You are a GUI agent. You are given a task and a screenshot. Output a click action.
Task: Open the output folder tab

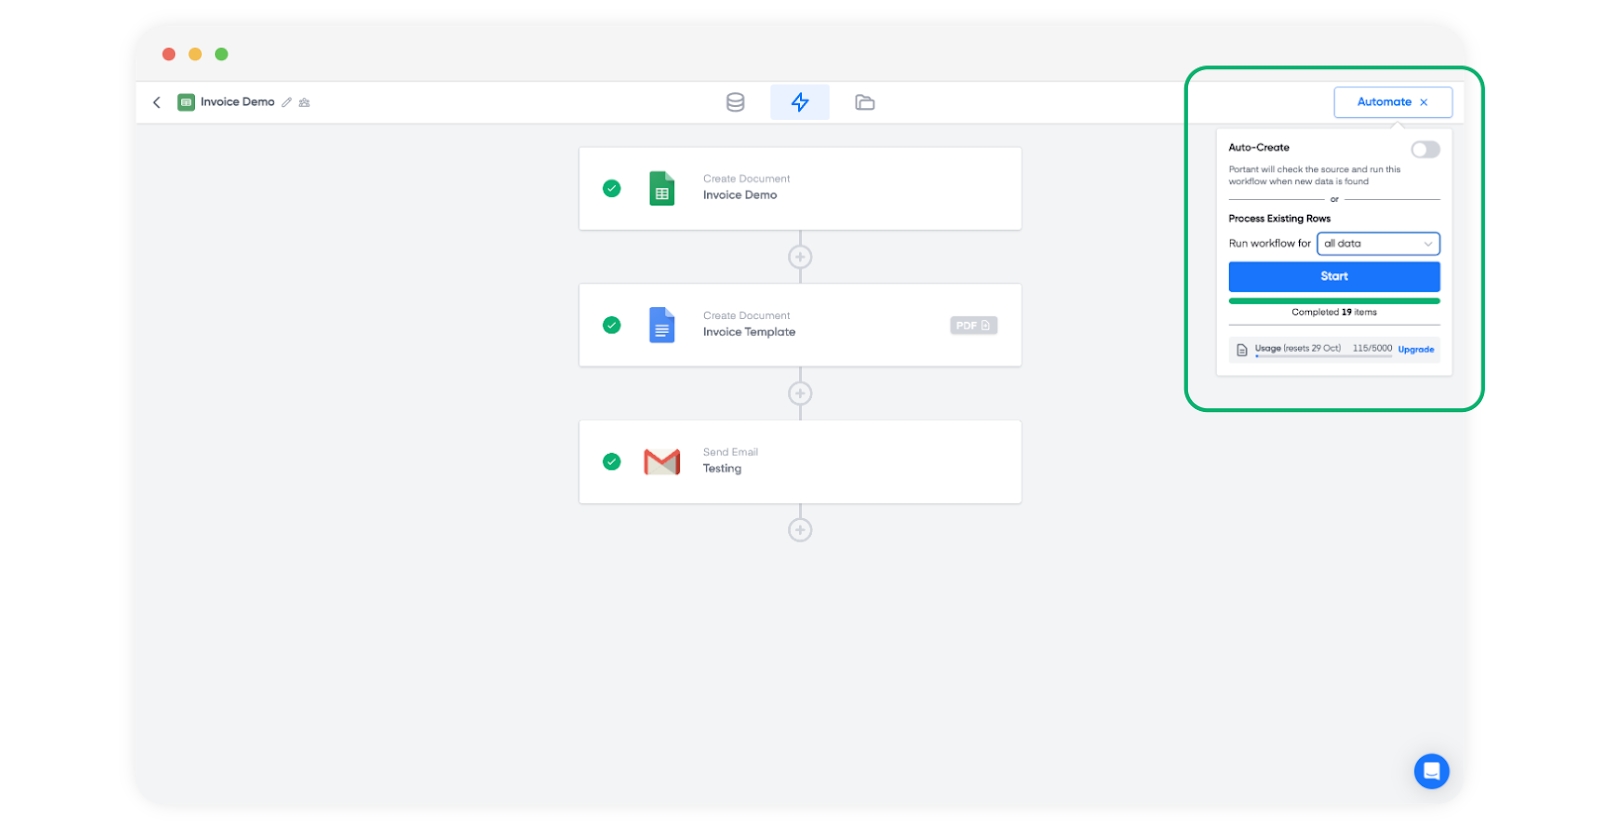[x=865, y=102]
